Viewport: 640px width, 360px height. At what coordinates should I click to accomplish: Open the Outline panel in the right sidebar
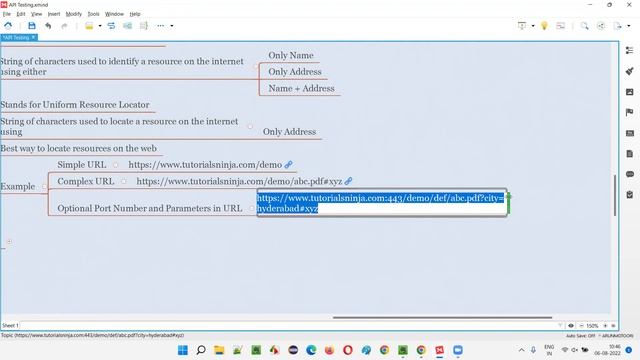[x=629, y=50]
